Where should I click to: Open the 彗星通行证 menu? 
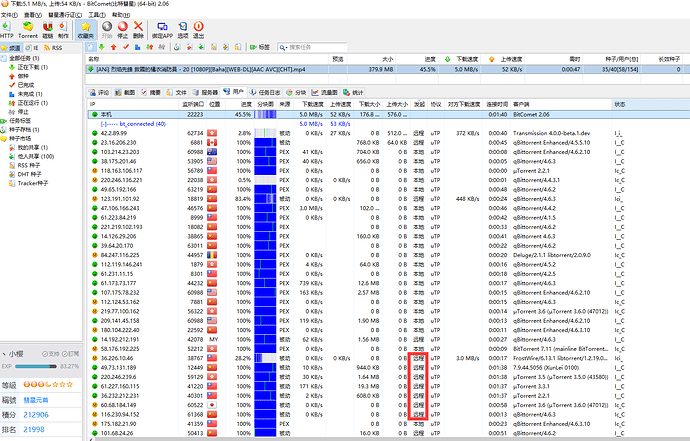(65, 15)
